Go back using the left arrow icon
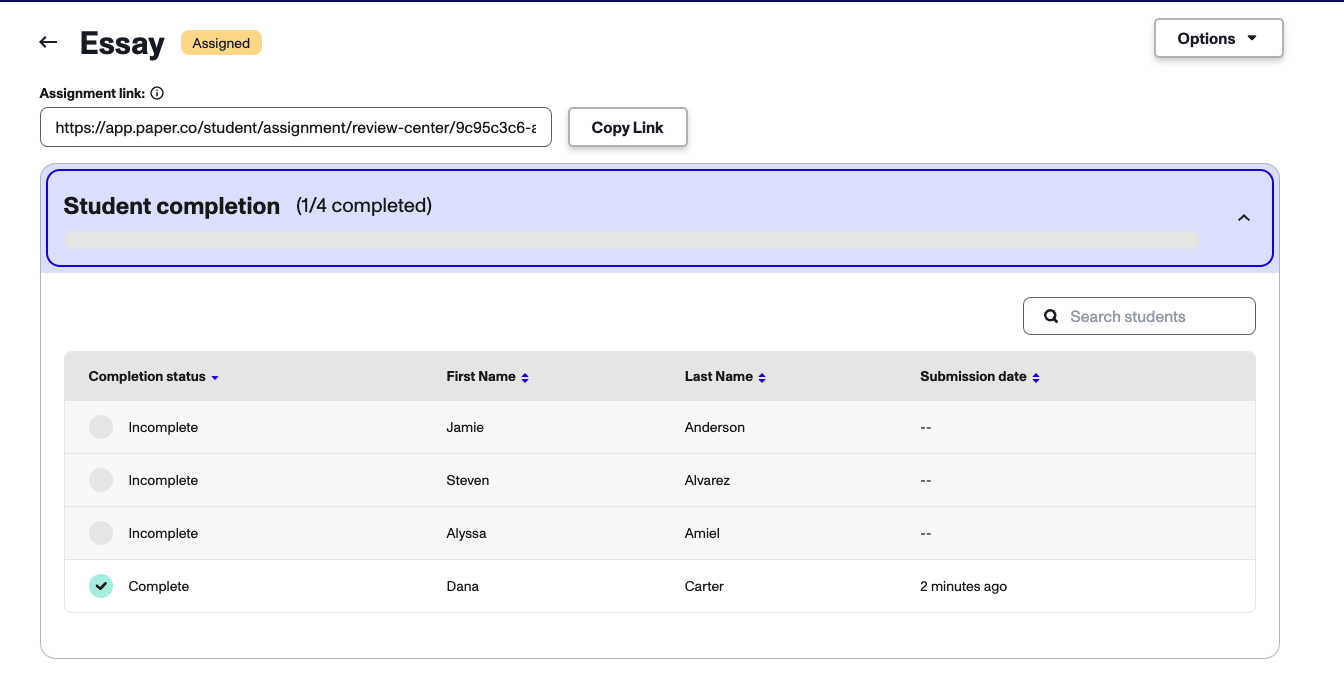 [48, 42]
